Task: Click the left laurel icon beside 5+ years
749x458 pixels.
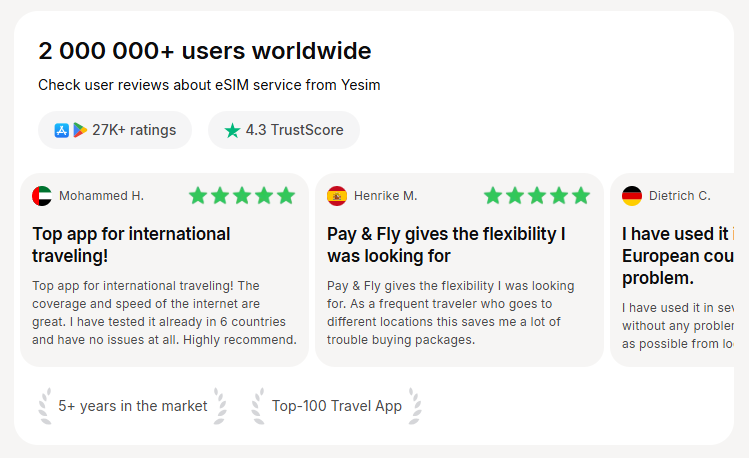Action: tap(44, 406)
